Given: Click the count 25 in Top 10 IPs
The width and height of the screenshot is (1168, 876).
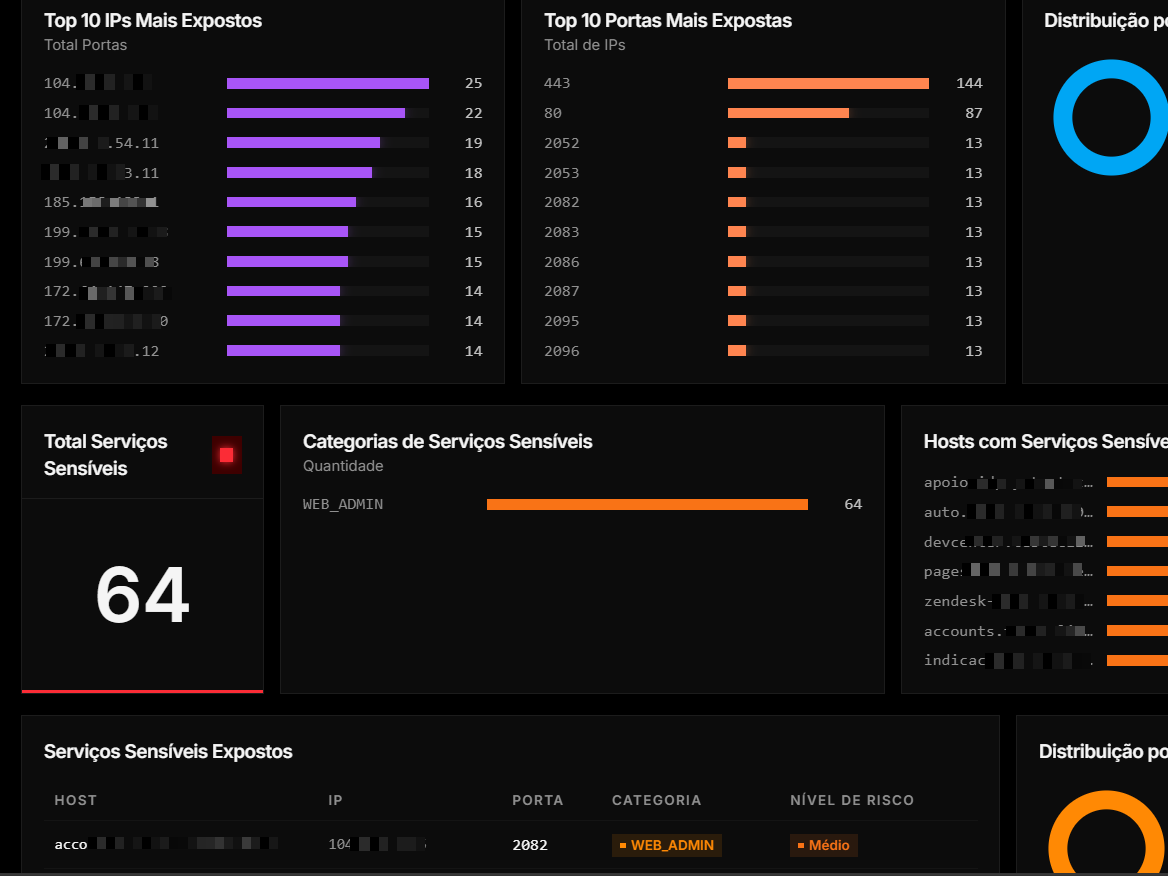Looking at the screenshot, I should 474,83.
